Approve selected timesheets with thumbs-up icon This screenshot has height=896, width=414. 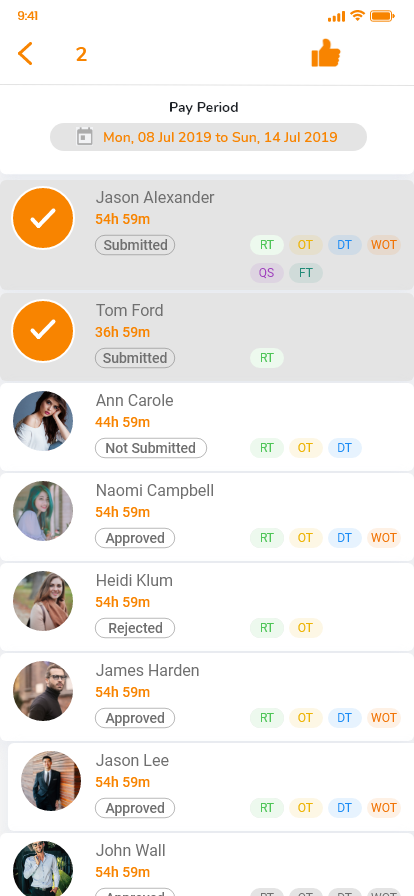point(325,53)
